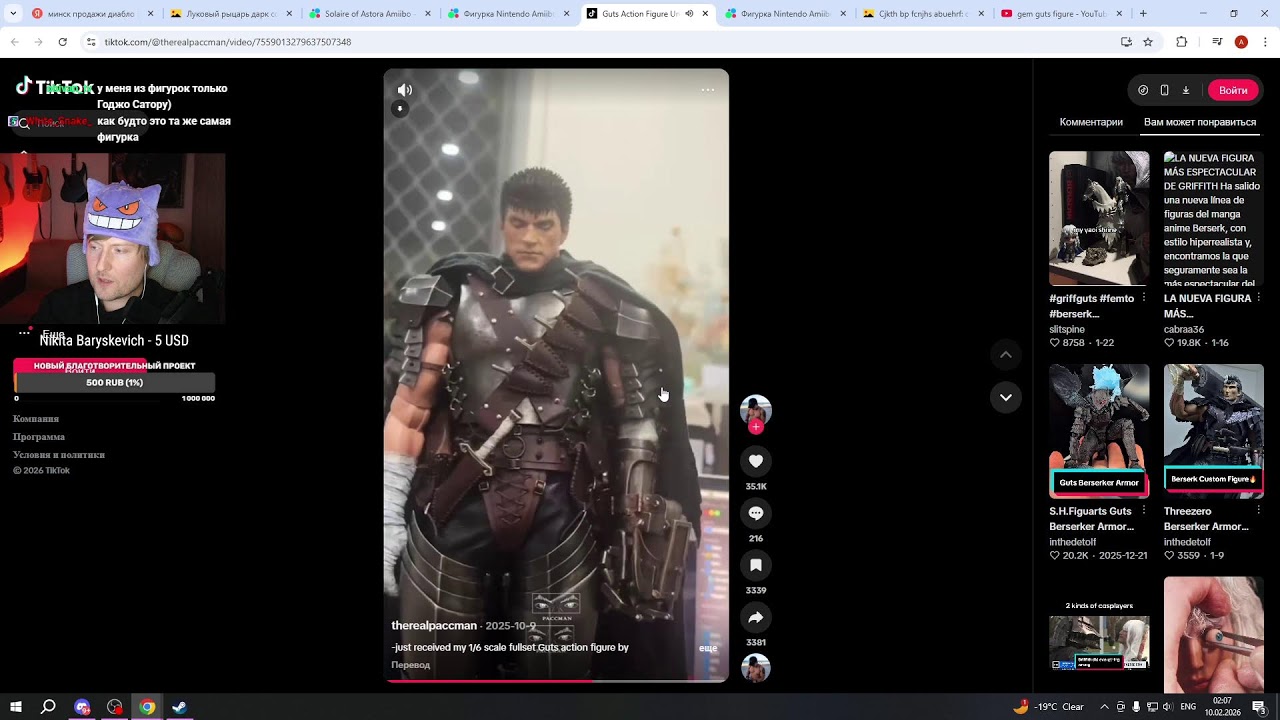Visit the slitspine profile link
The width and height of the screenshot is (1280, 720).
coord(1067,329)
